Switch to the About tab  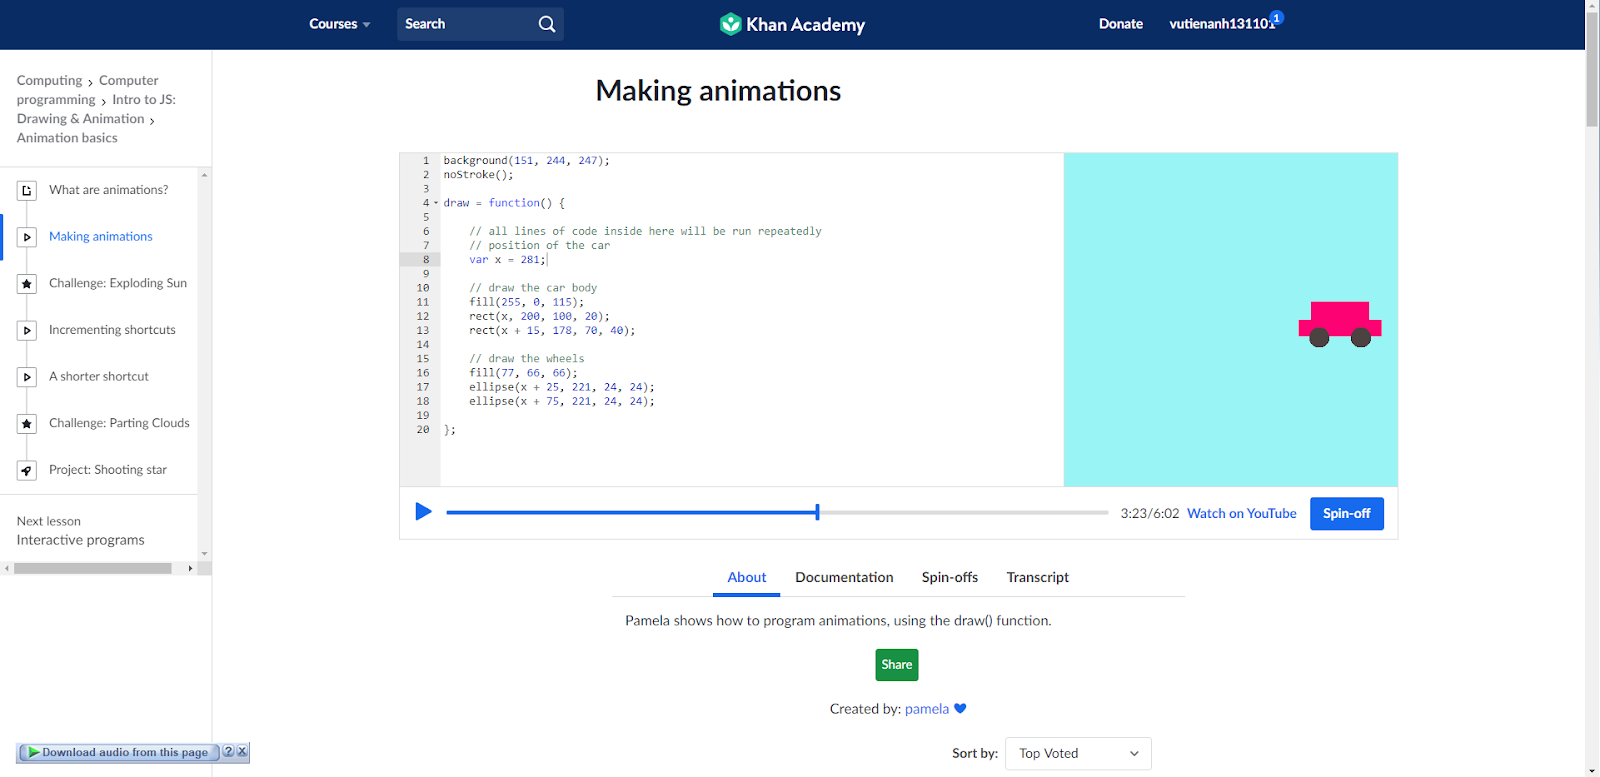(x=746, y=577)
